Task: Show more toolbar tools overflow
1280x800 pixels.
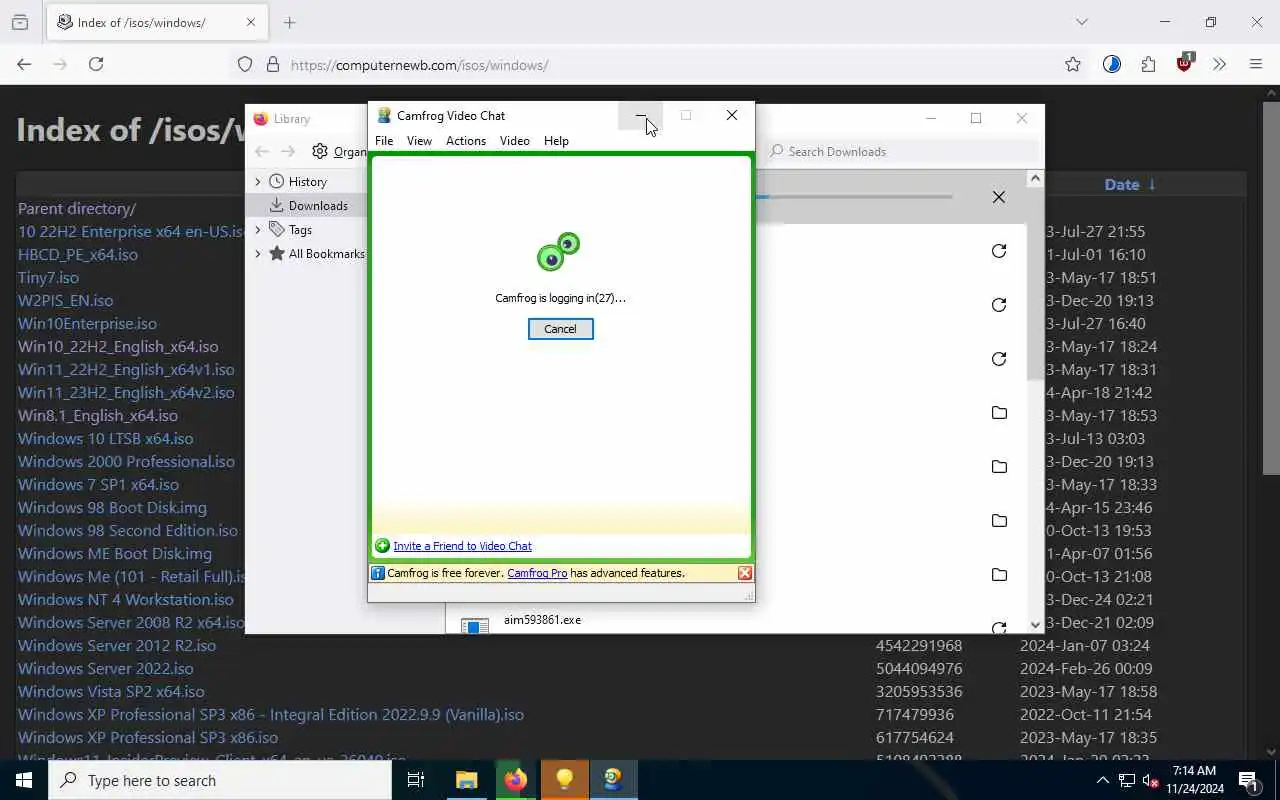Action: click(1219, 64)
